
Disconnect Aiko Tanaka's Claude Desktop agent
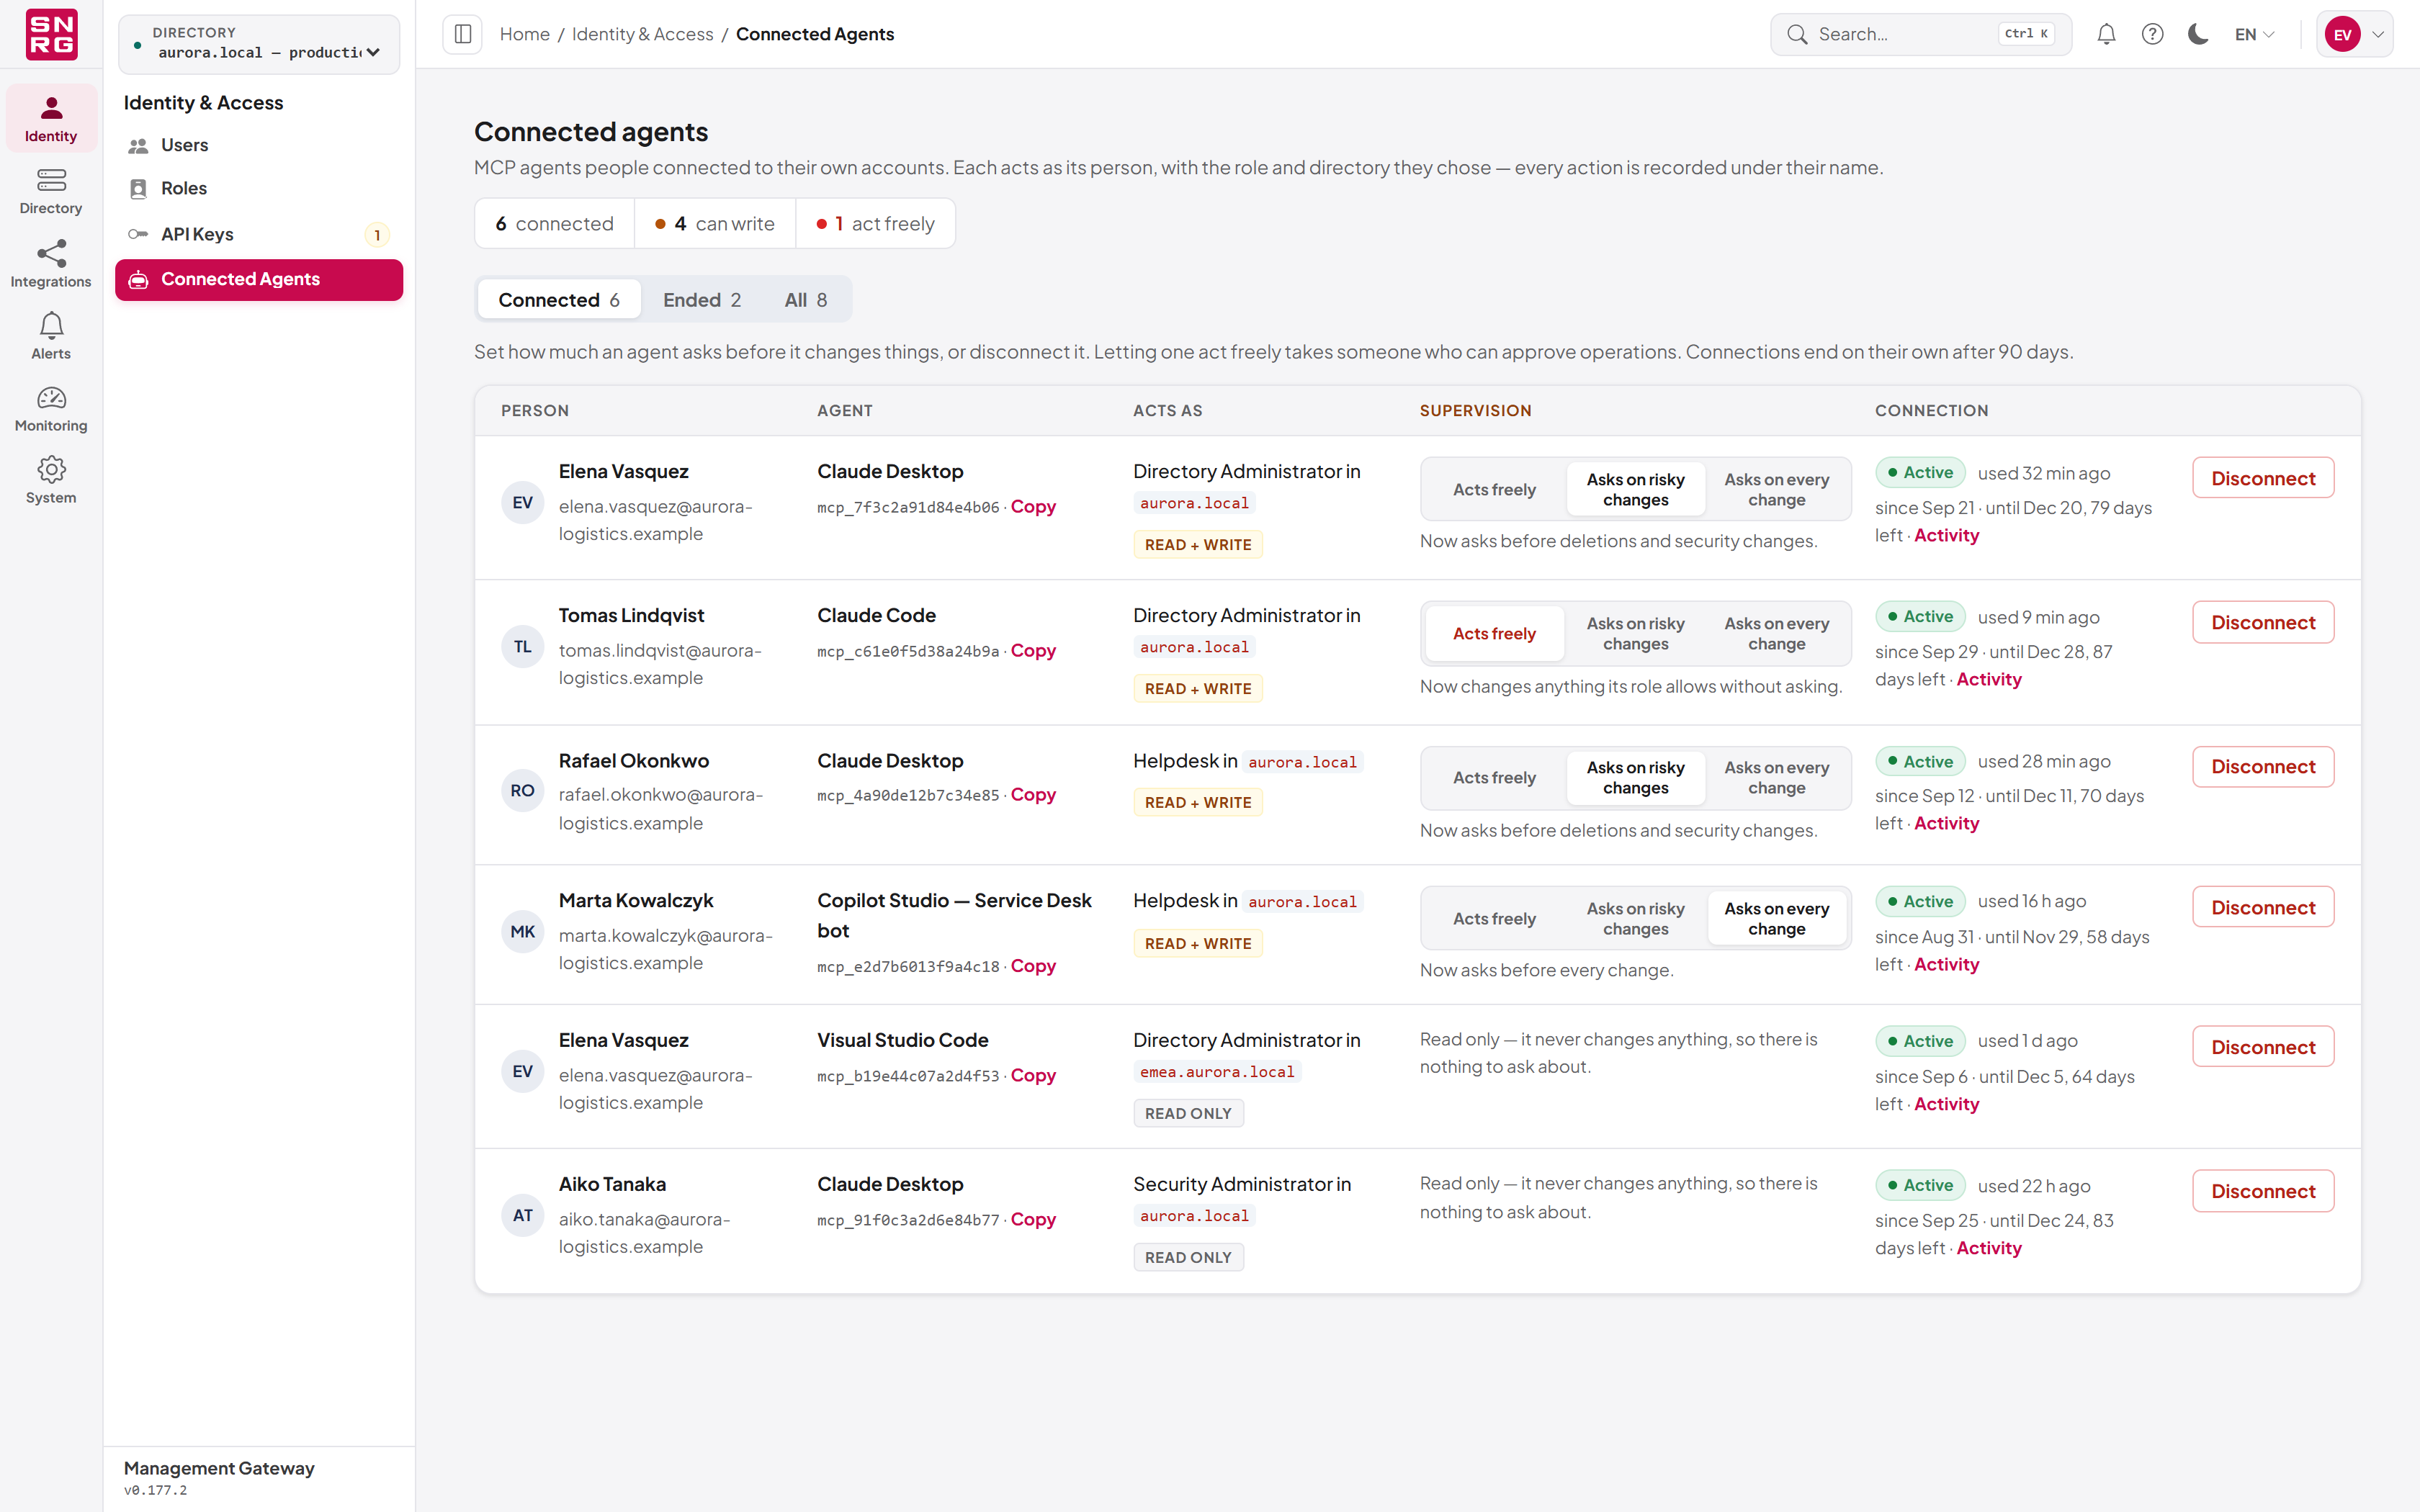(2263, 1191)
